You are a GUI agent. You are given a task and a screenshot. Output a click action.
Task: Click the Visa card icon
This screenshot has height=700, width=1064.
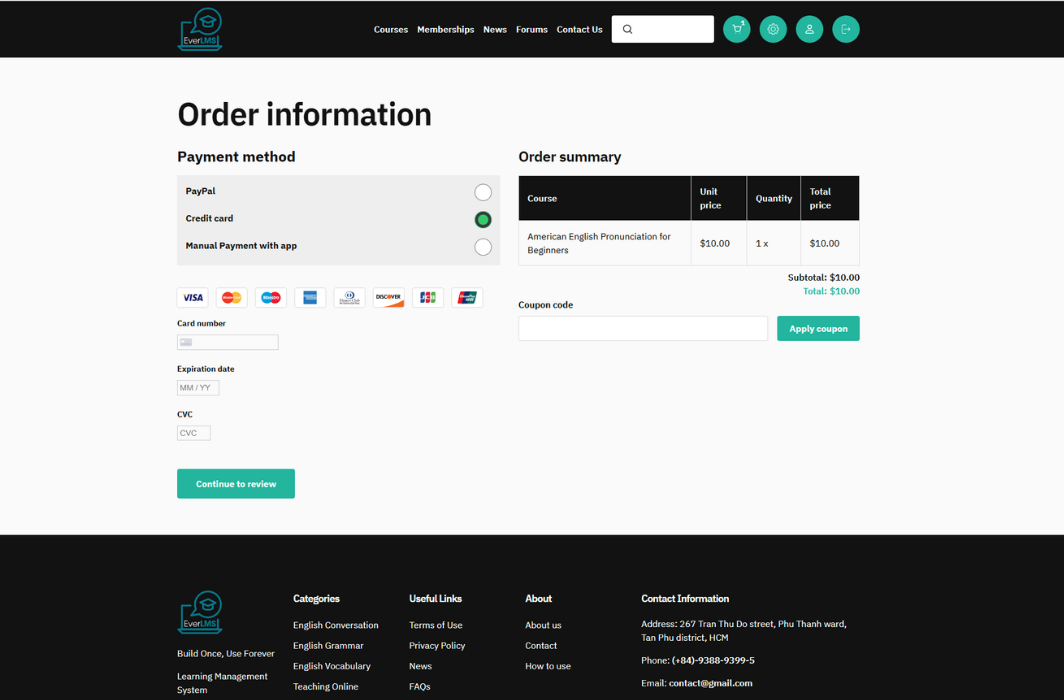pos(193,297)
